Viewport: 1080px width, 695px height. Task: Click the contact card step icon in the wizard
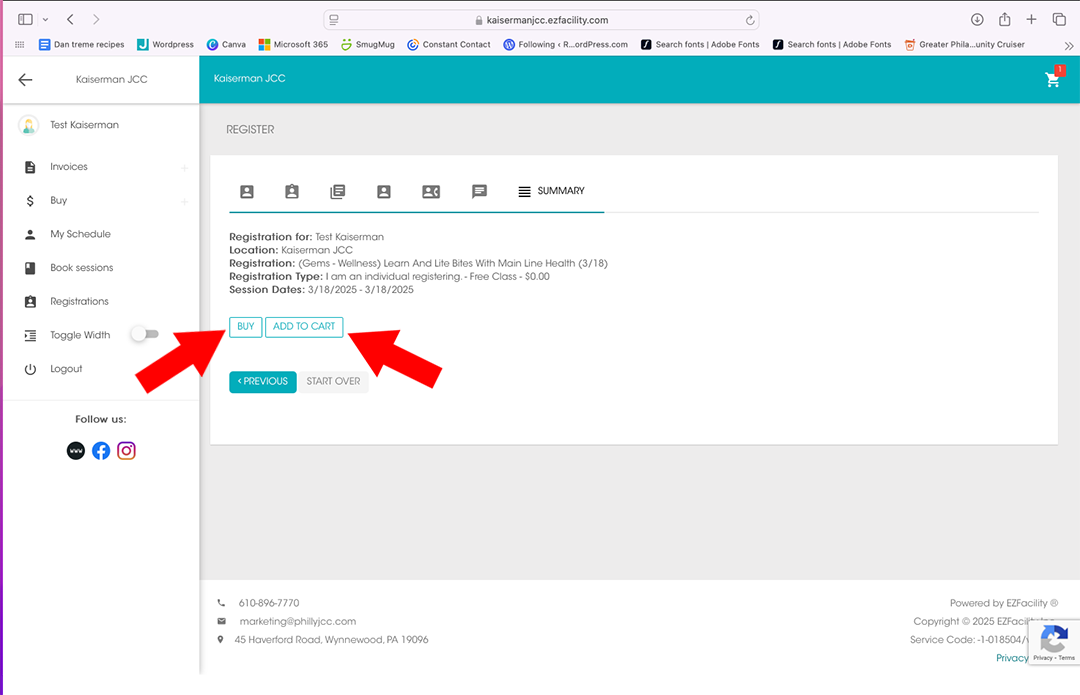pos(431,191)
